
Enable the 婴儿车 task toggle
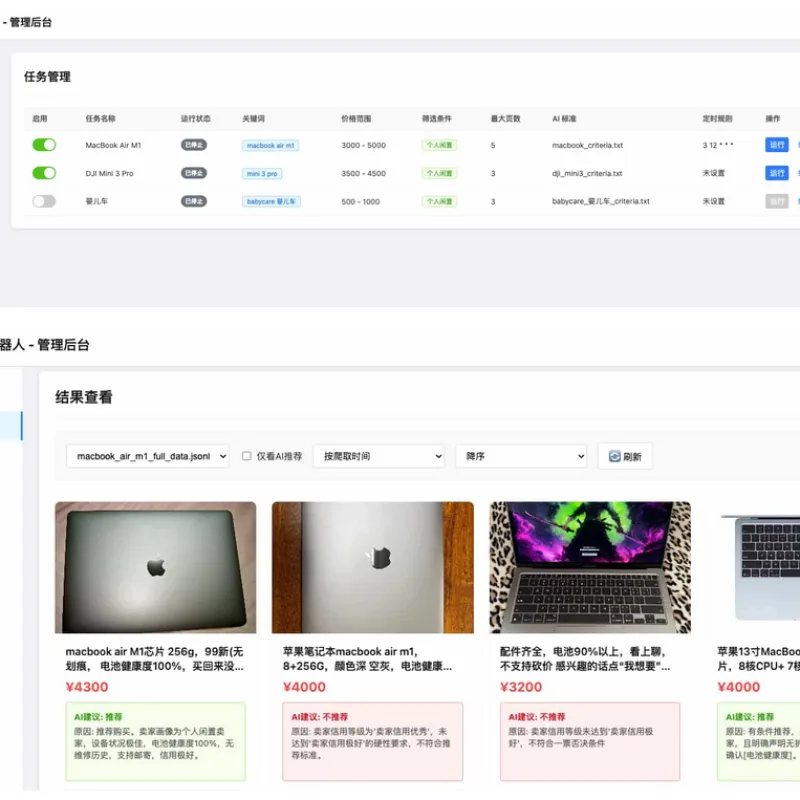(x=44, y=201)
